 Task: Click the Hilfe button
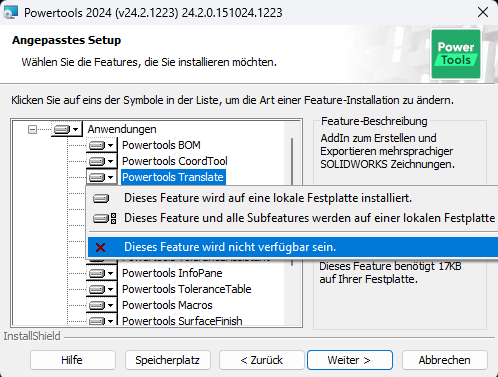(73, 360)
